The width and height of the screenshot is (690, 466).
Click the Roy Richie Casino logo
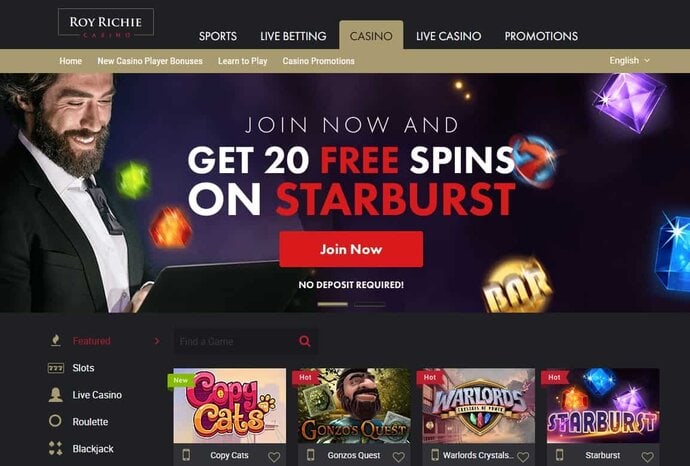point(106,23)
